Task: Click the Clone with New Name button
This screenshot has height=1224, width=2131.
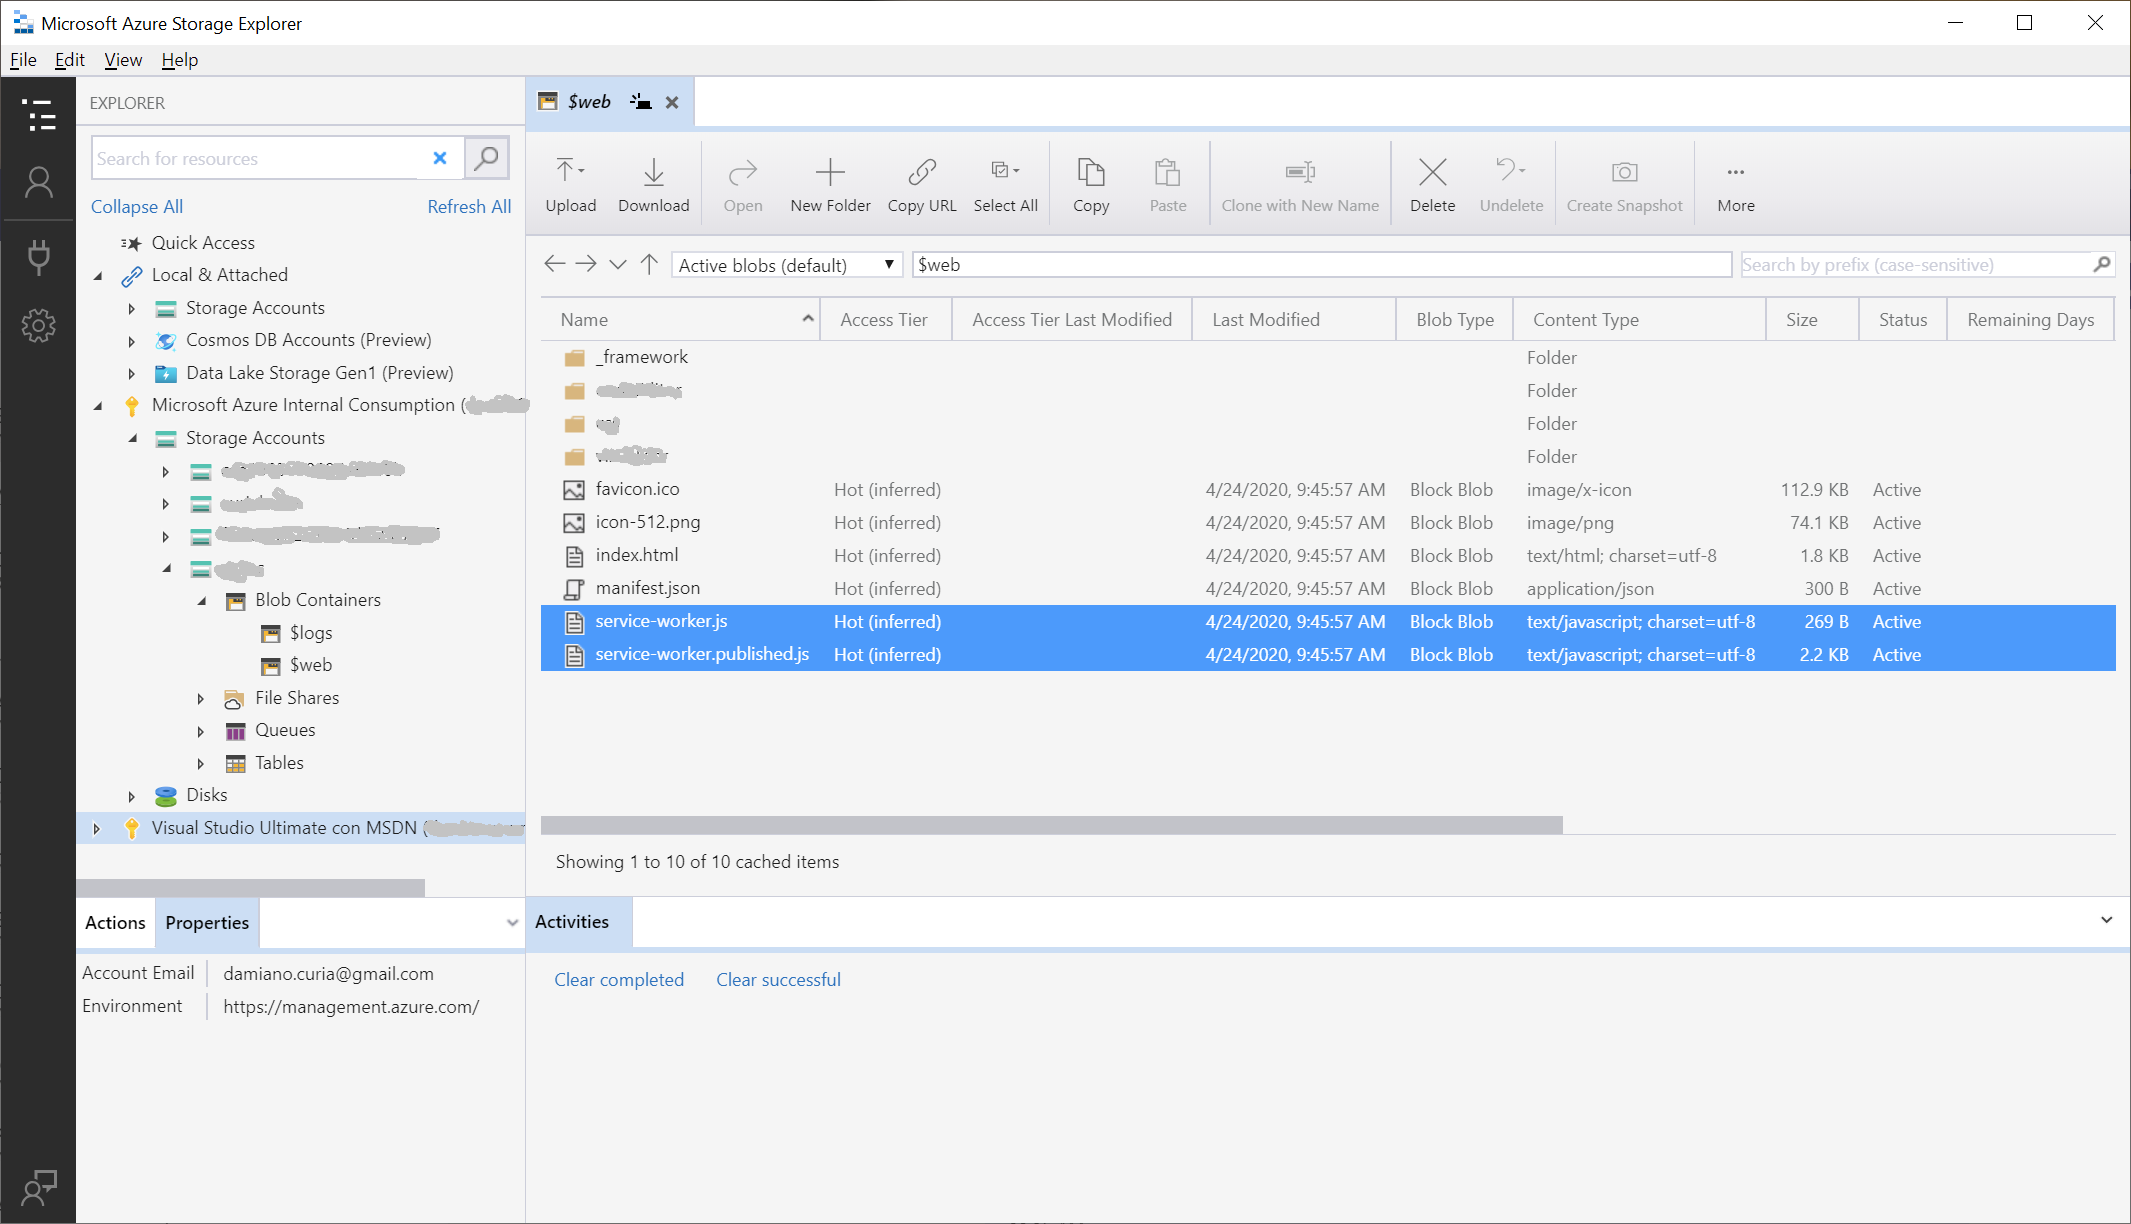Action: (x=1300, y=185)
